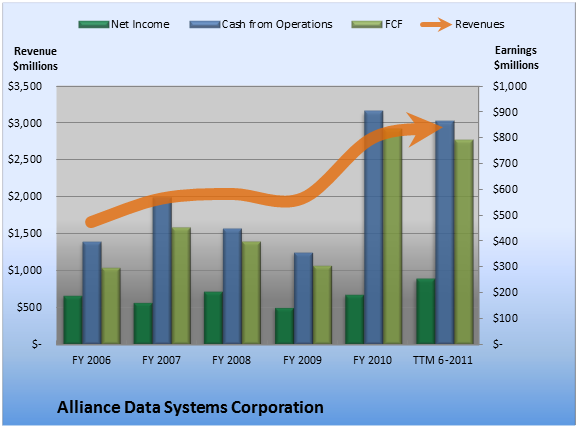Click the "FY 2008" axis label
This screenshot has width=577, height=427.
pyautogui.click(x=231, y=360)
